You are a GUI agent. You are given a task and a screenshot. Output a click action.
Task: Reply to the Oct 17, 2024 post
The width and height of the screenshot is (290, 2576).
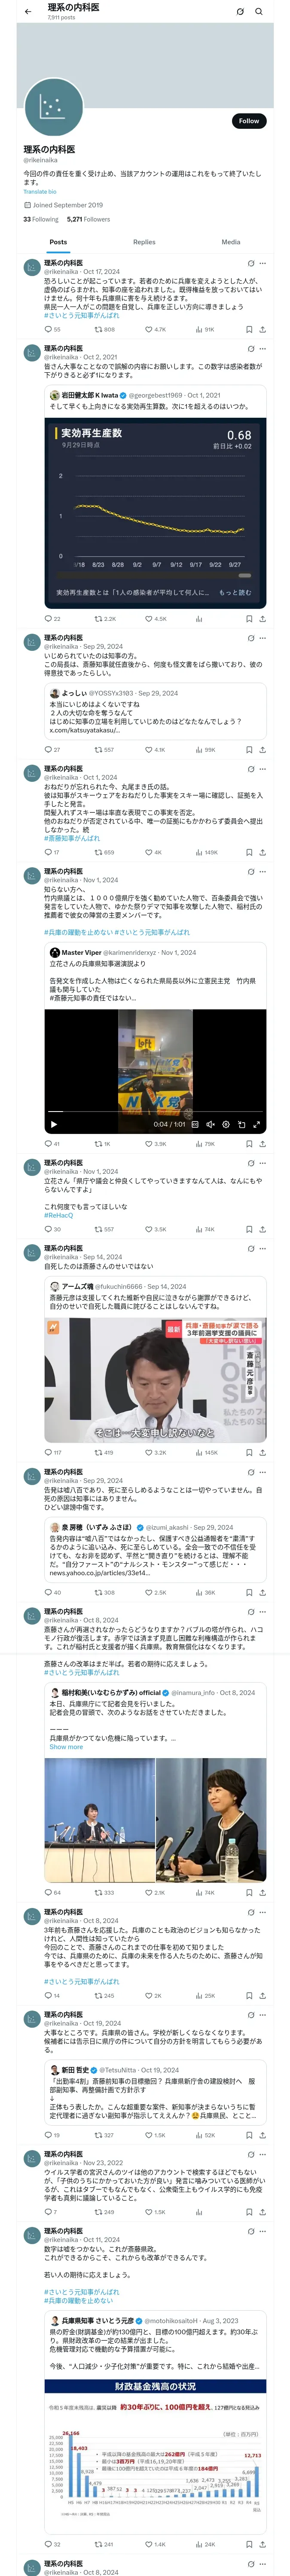coord(48,329)
